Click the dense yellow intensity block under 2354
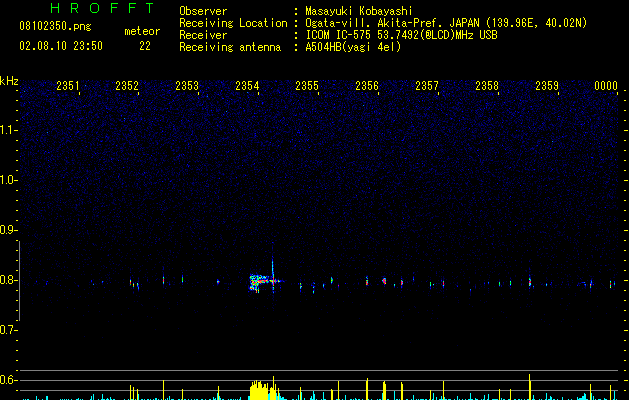The image size is (629, 400). (x=259, y=390)
